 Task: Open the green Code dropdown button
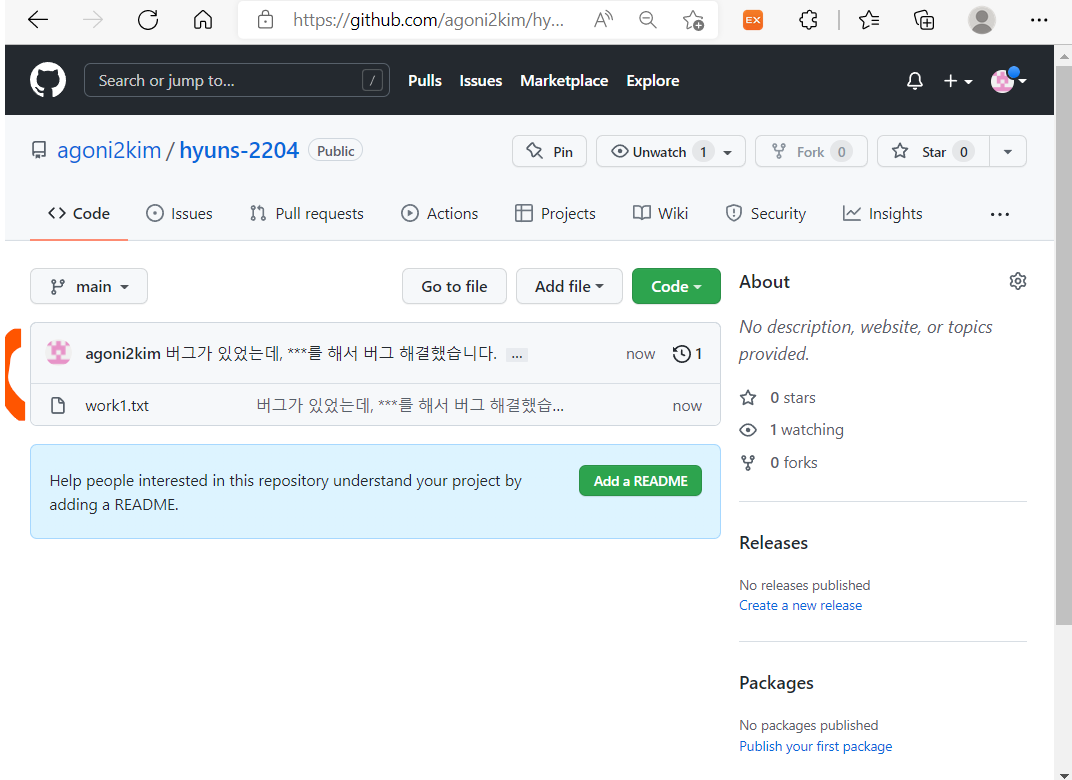pyautogui.click(x=675, y=286)
